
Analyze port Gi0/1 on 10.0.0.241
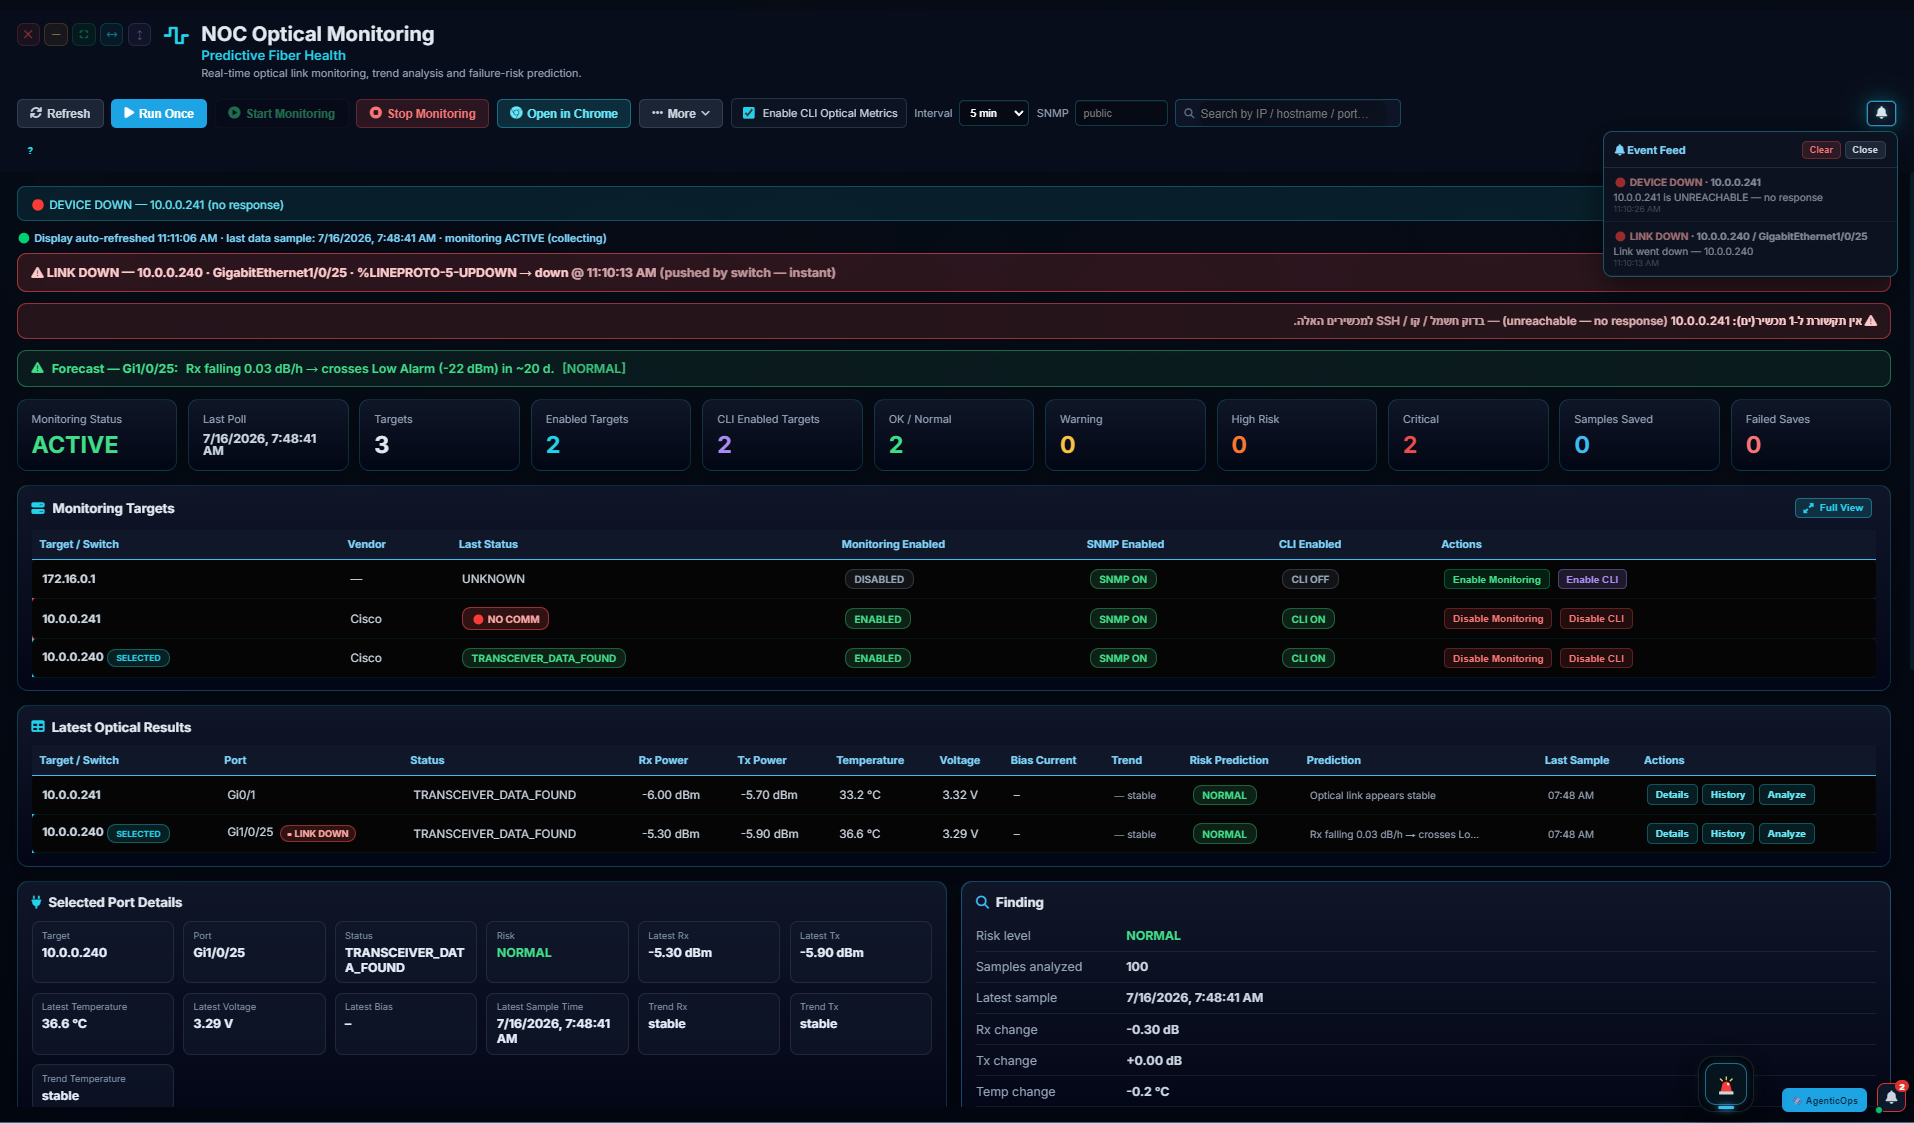coord(1786,795)
